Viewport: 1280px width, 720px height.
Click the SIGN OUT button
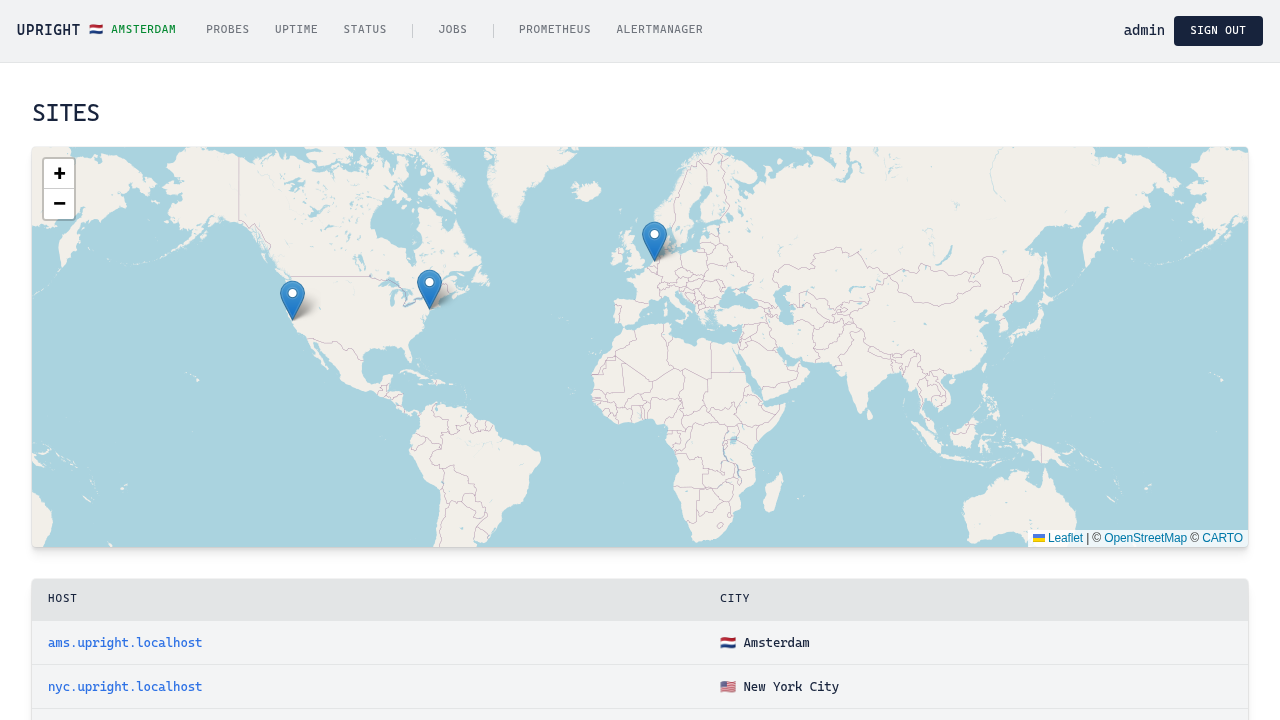(x=1218, y=30)
